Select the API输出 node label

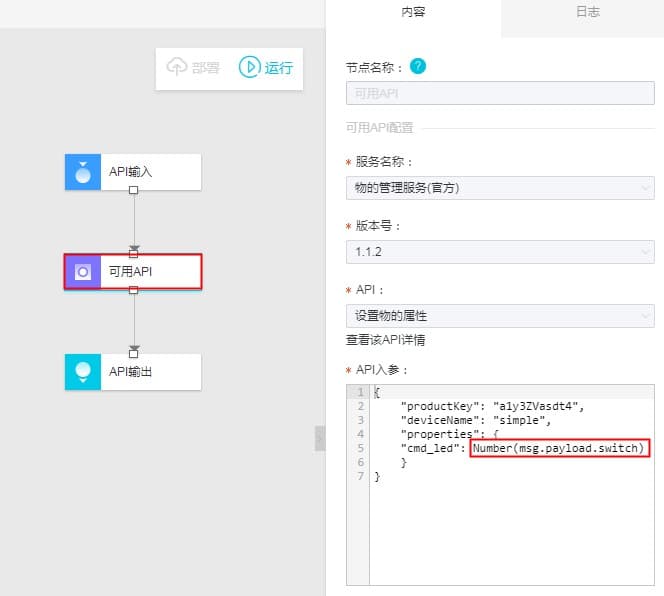tap(130, 371)
